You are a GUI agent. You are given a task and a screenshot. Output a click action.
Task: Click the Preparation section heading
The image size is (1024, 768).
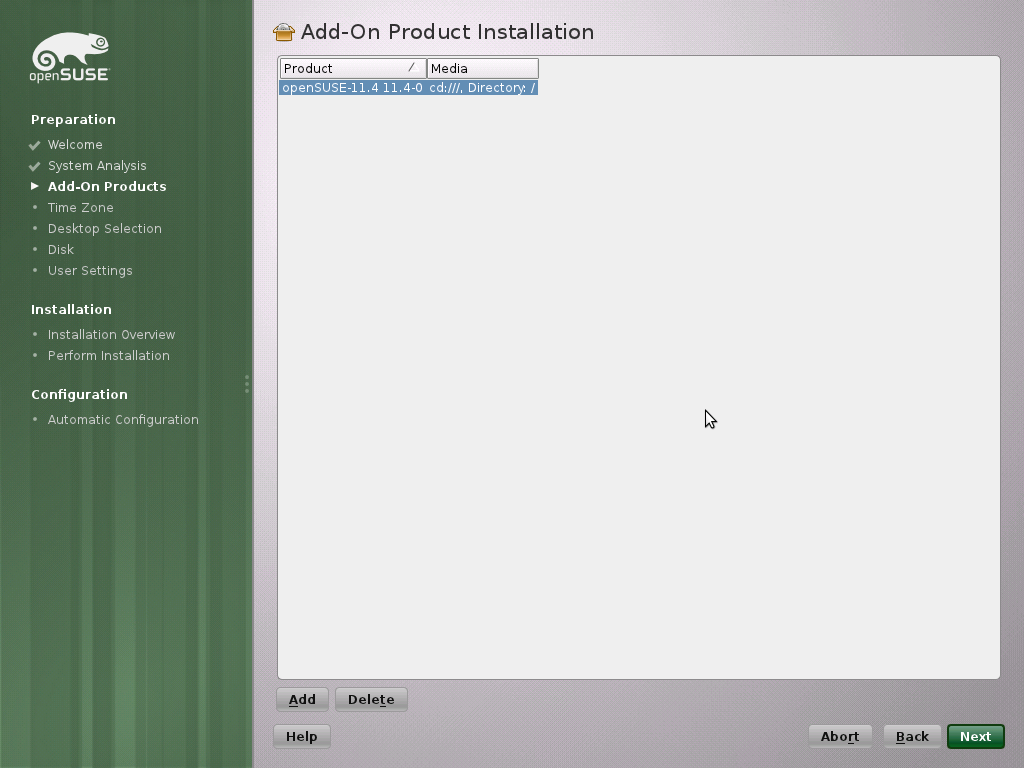[73, 120]
